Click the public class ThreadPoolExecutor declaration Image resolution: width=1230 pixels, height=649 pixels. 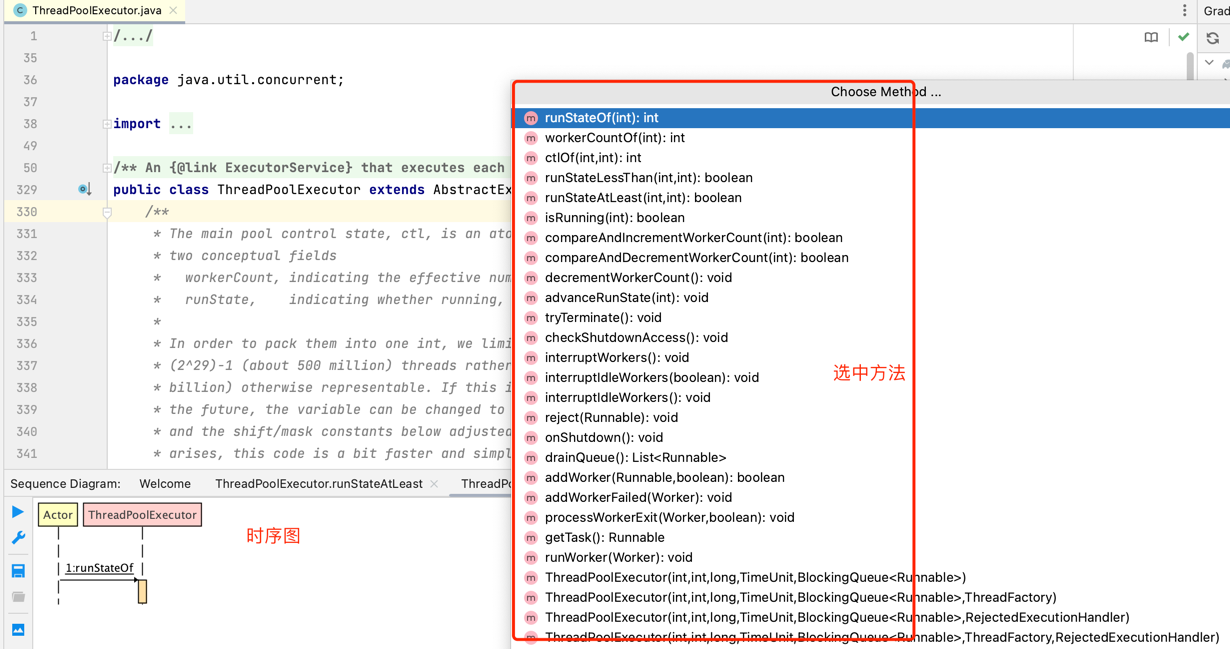(x=312, y=190)
